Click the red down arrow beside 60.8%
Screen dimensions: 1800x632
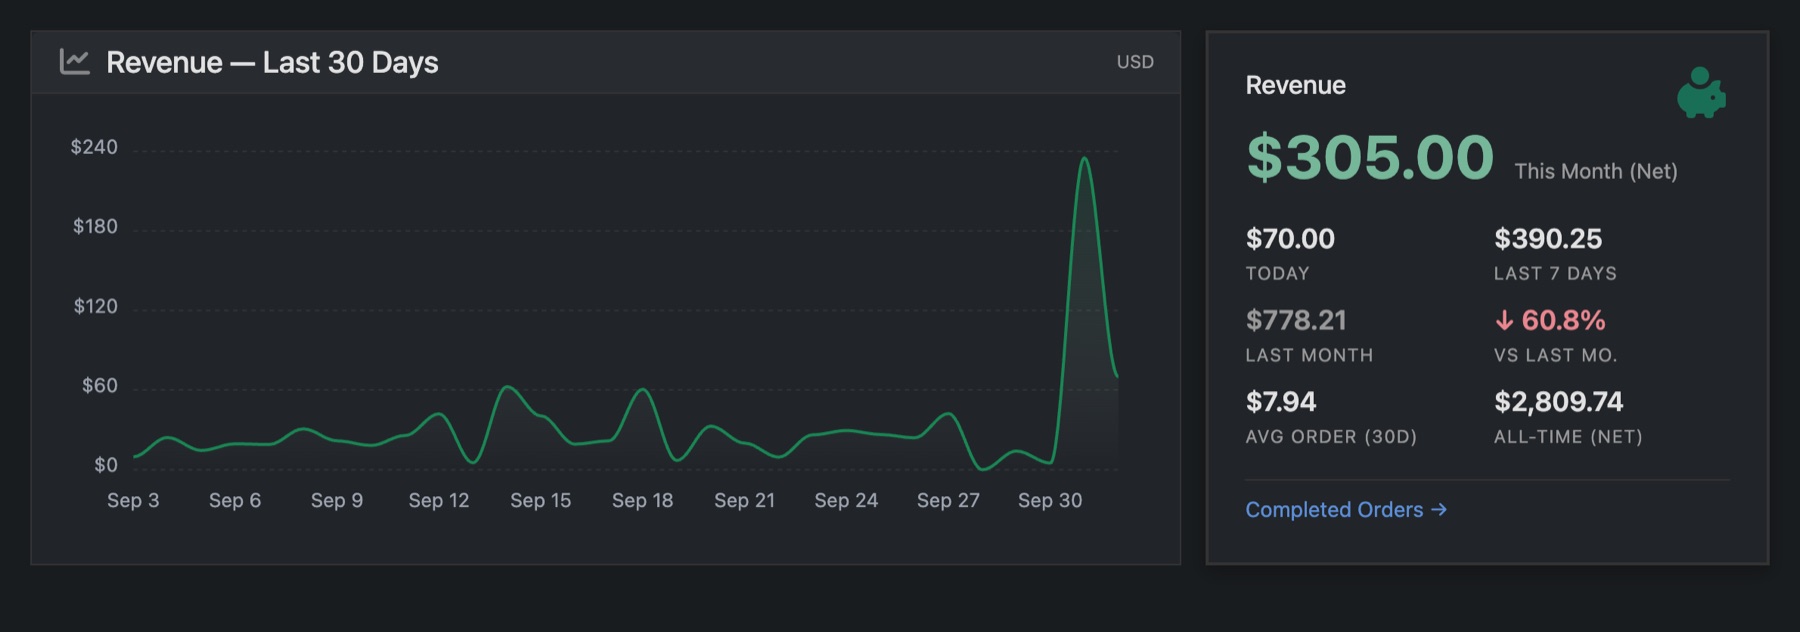(x=1504, y=320)
